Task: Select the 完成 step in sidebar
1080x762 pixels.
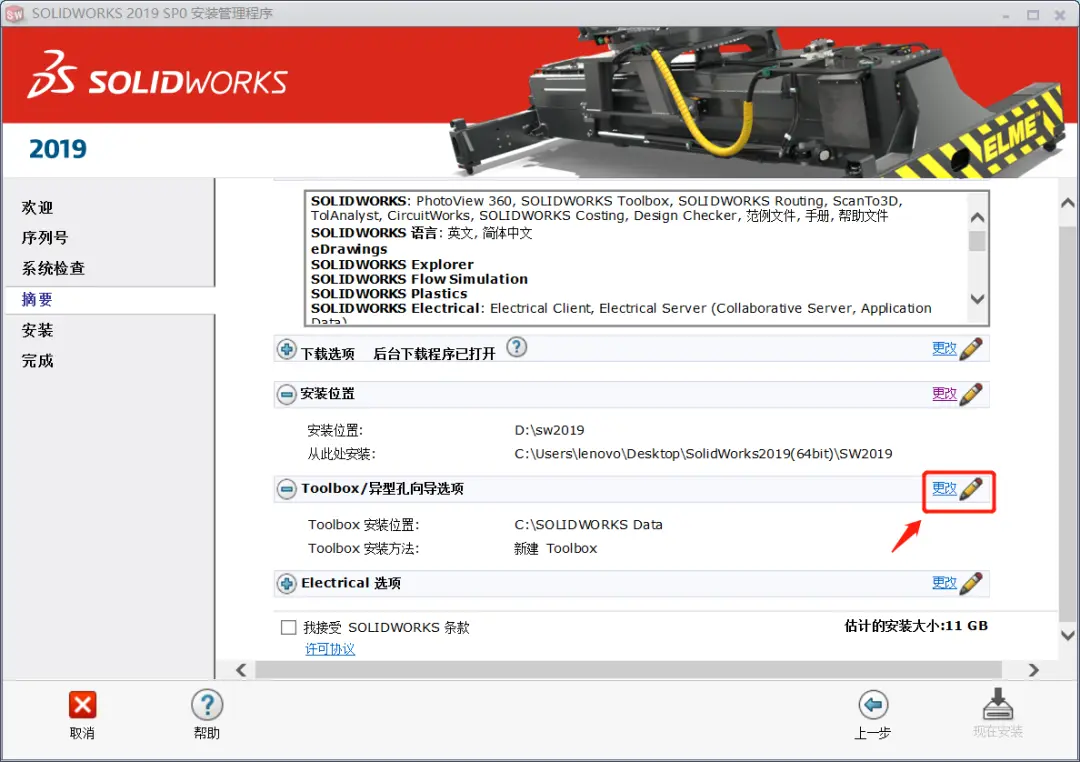Action: [x=37, y=360]
